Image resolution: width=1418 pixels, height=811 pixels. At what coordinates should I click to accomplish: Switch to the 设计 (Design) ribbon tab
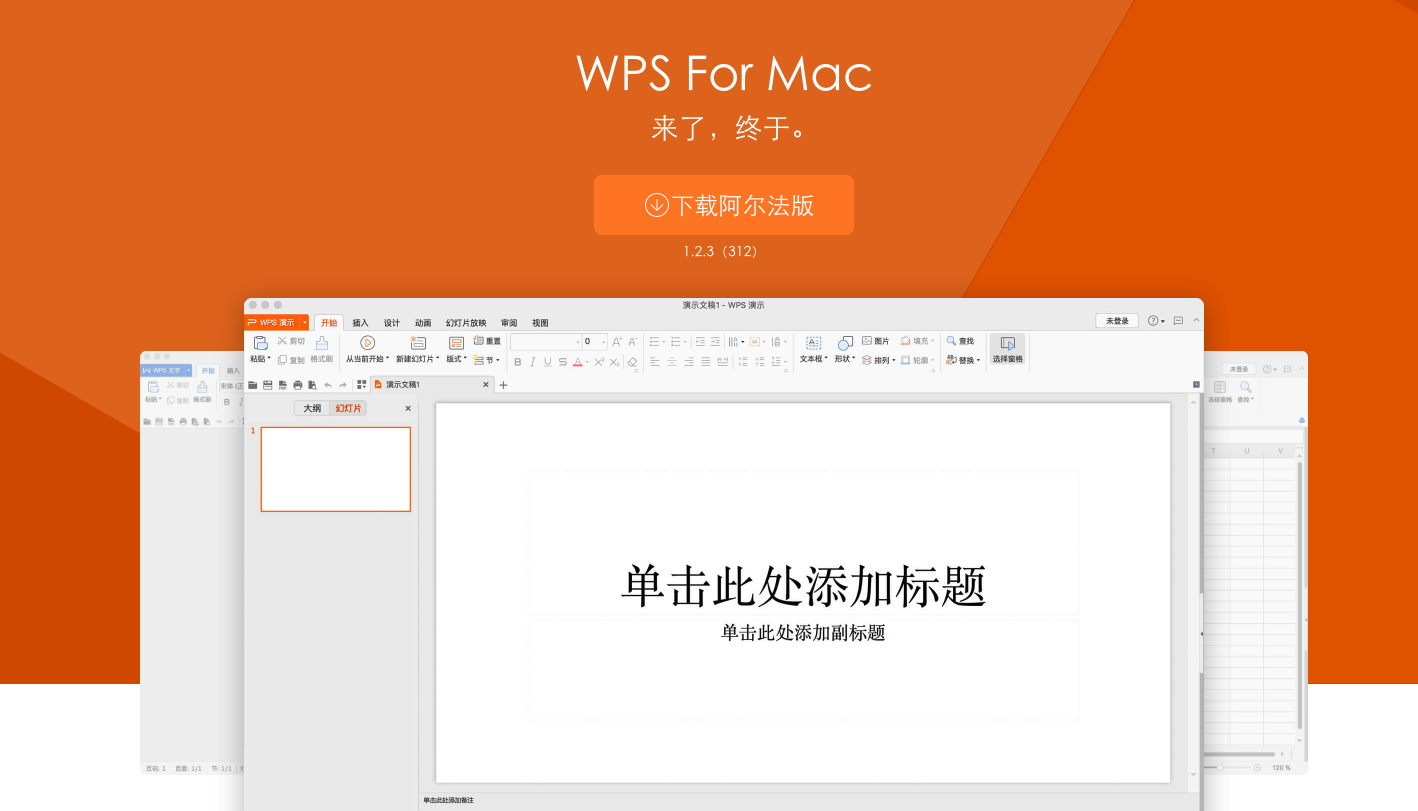click(x=392, y=323)
